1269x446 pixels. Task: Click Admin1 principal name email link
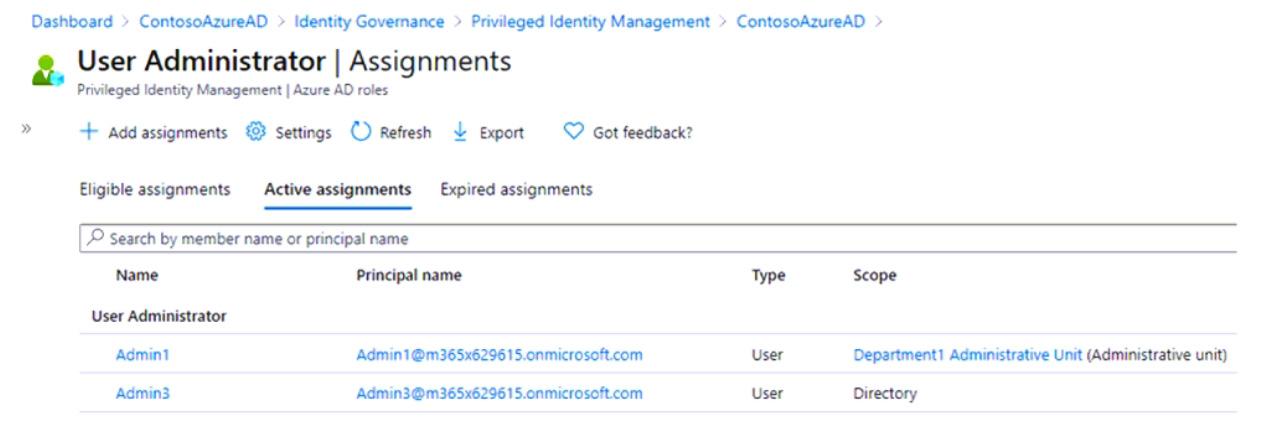point(499,355)
